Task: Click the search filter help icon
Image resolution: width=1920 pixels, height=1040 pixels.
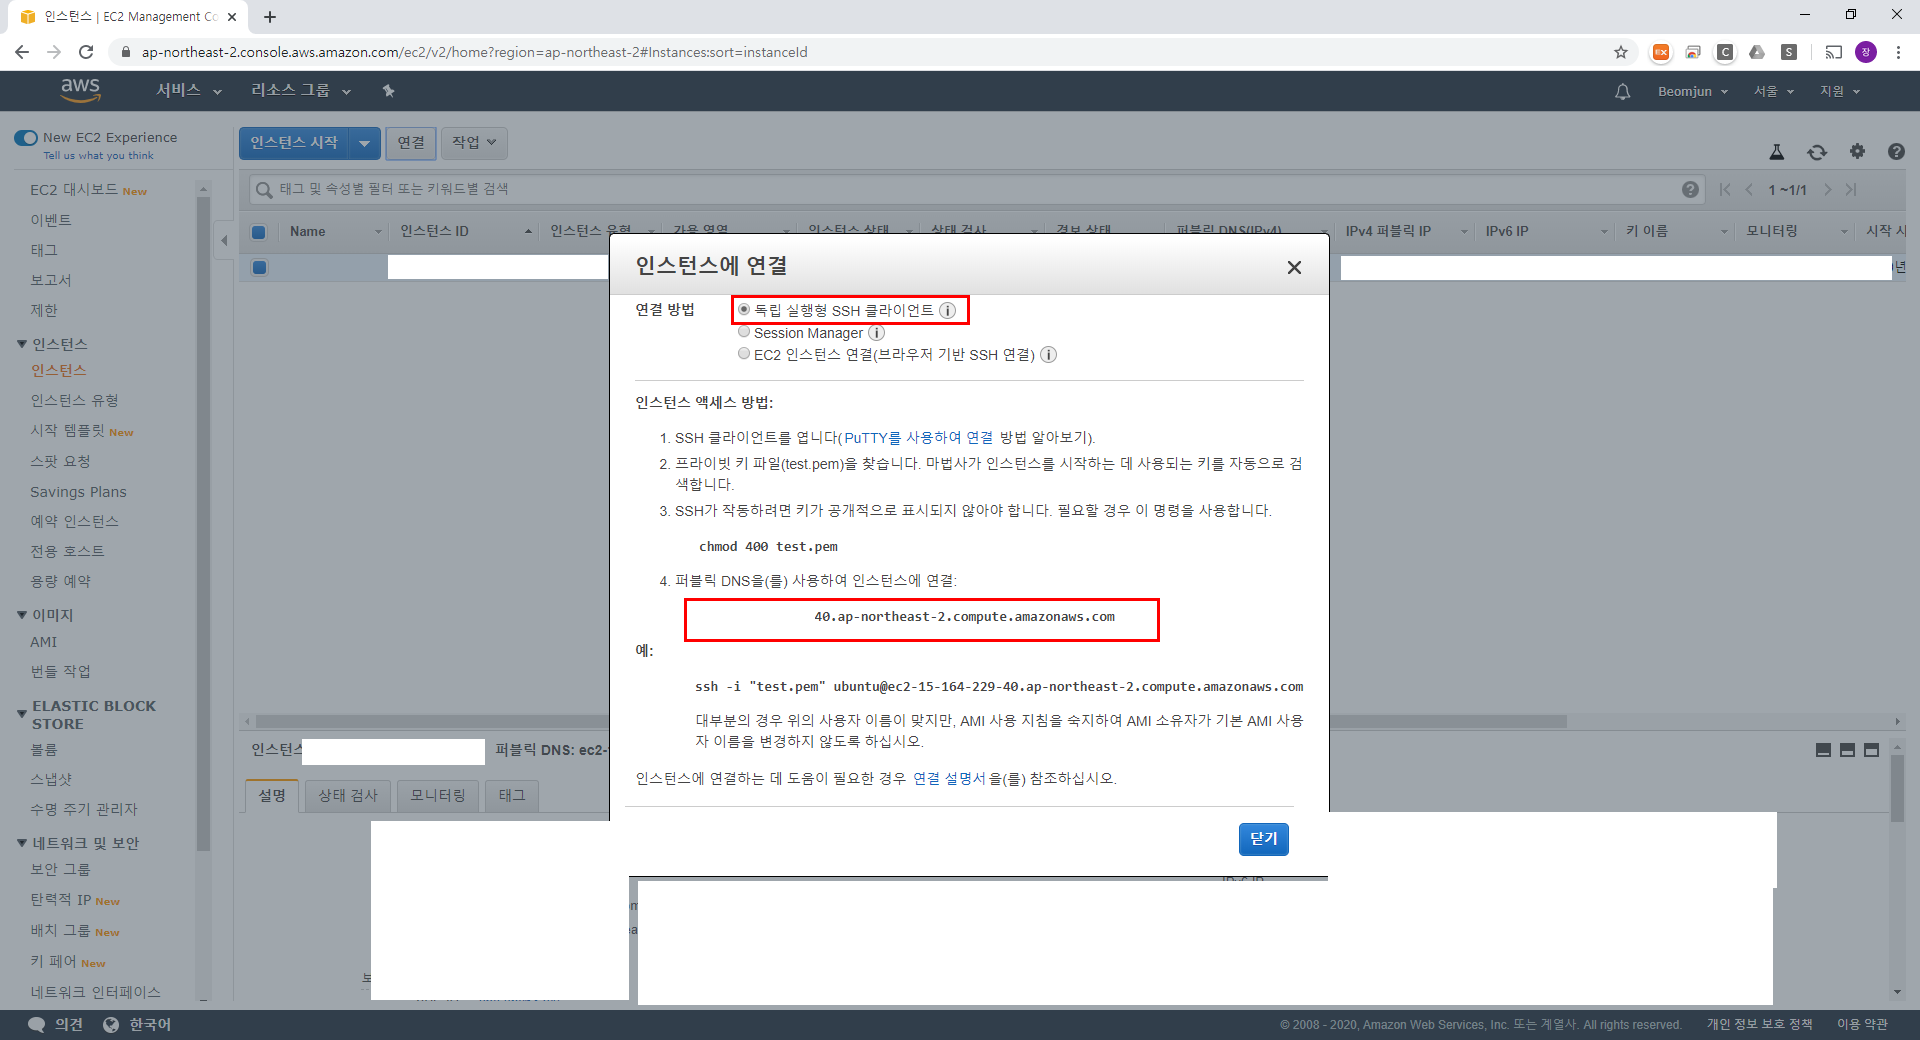Action: click(1690, 189)
